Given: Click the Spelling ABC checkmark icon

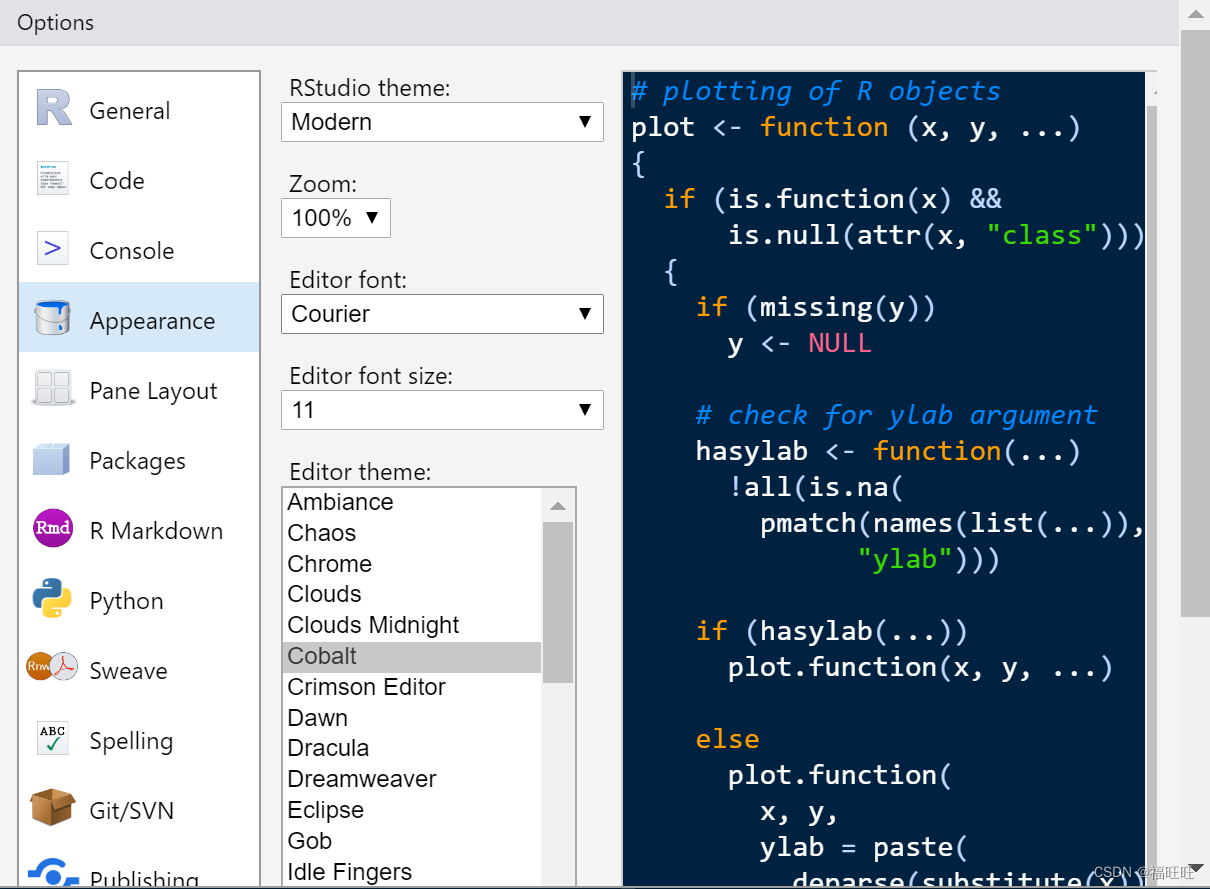Looking at the screenshot, I should click(52, 739).
